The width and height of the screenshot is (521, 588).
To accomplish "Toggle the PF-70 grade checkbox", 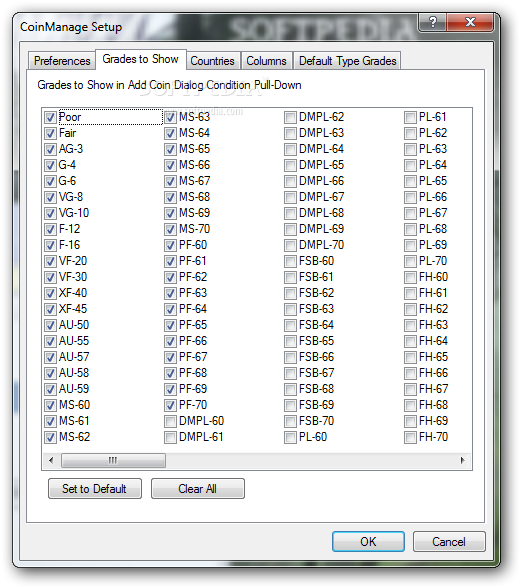I will (170, 405).
